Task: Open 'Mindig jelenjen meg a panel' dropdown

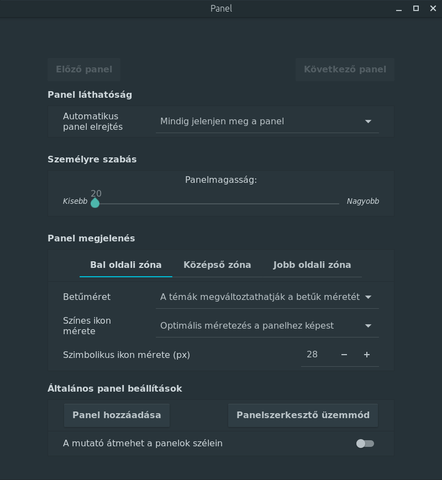Action: (x=267, y=121)
